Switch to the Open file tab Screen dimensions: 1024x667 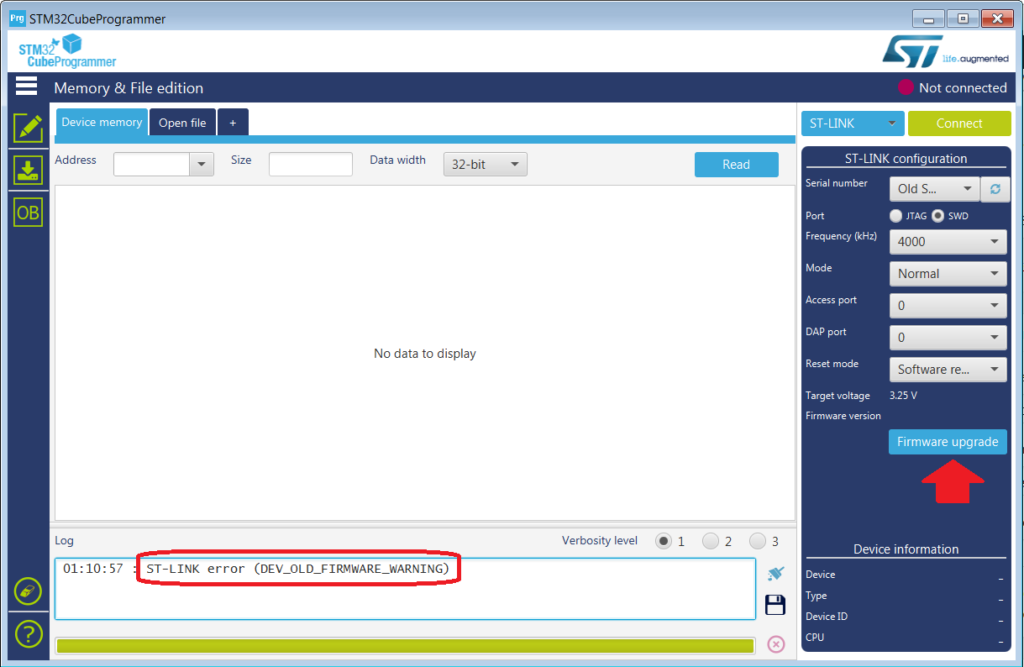(x=182, y=122)
